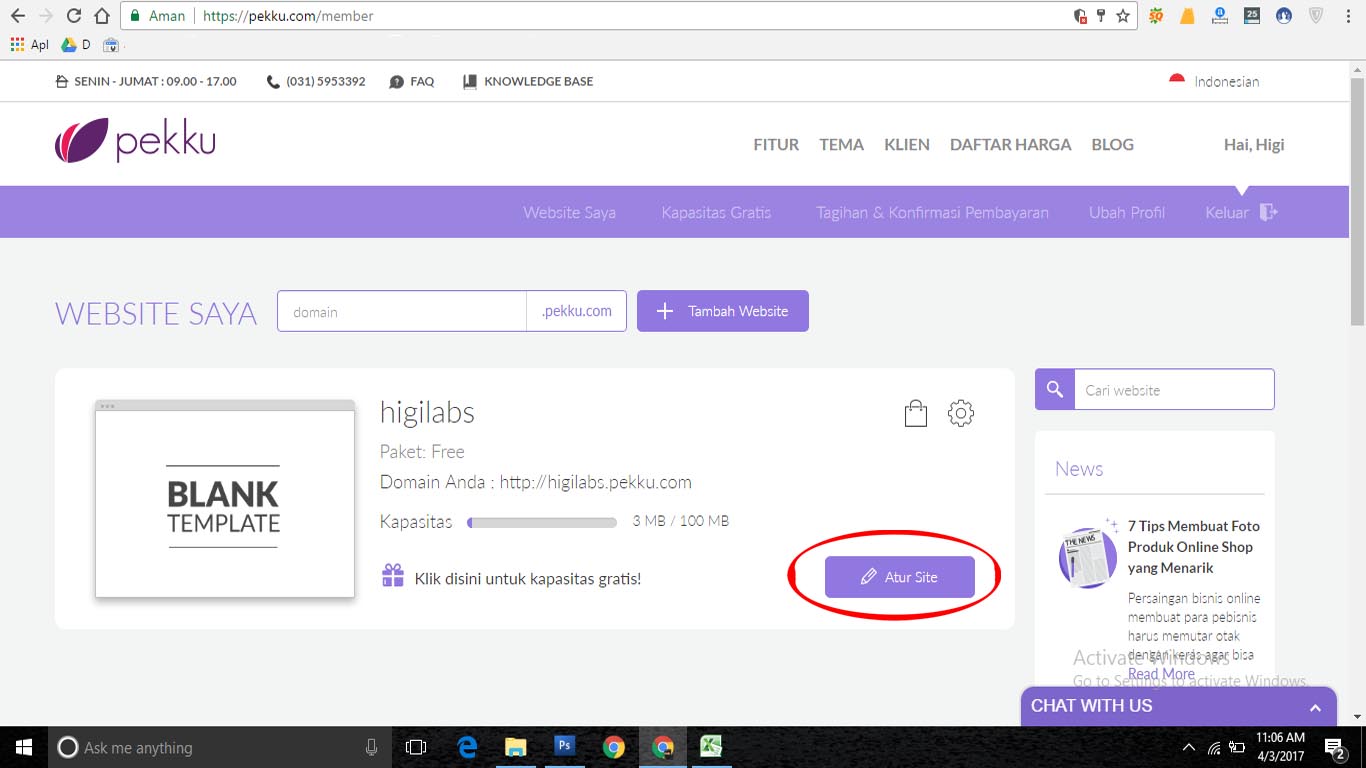Click the pekku logo

[135, 141]
